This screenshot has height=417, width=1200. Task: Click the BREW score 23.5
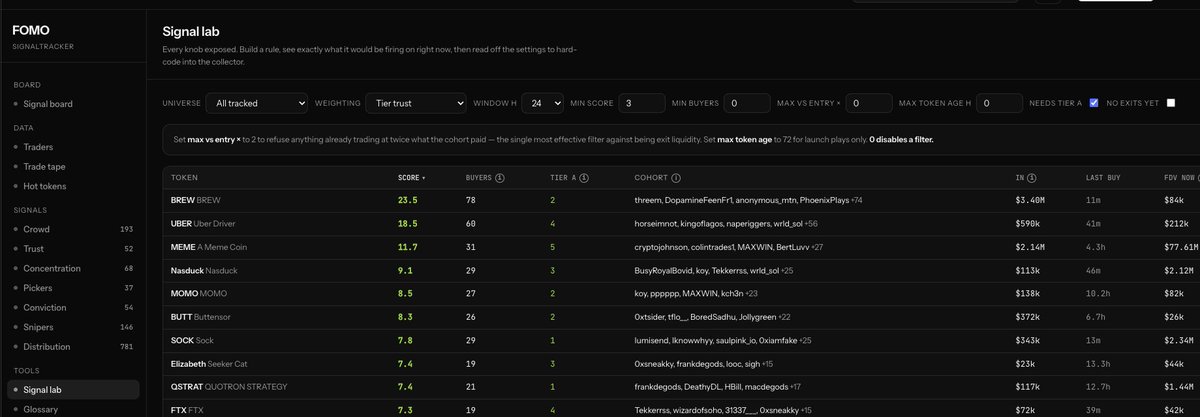click(x=408, y=200)
